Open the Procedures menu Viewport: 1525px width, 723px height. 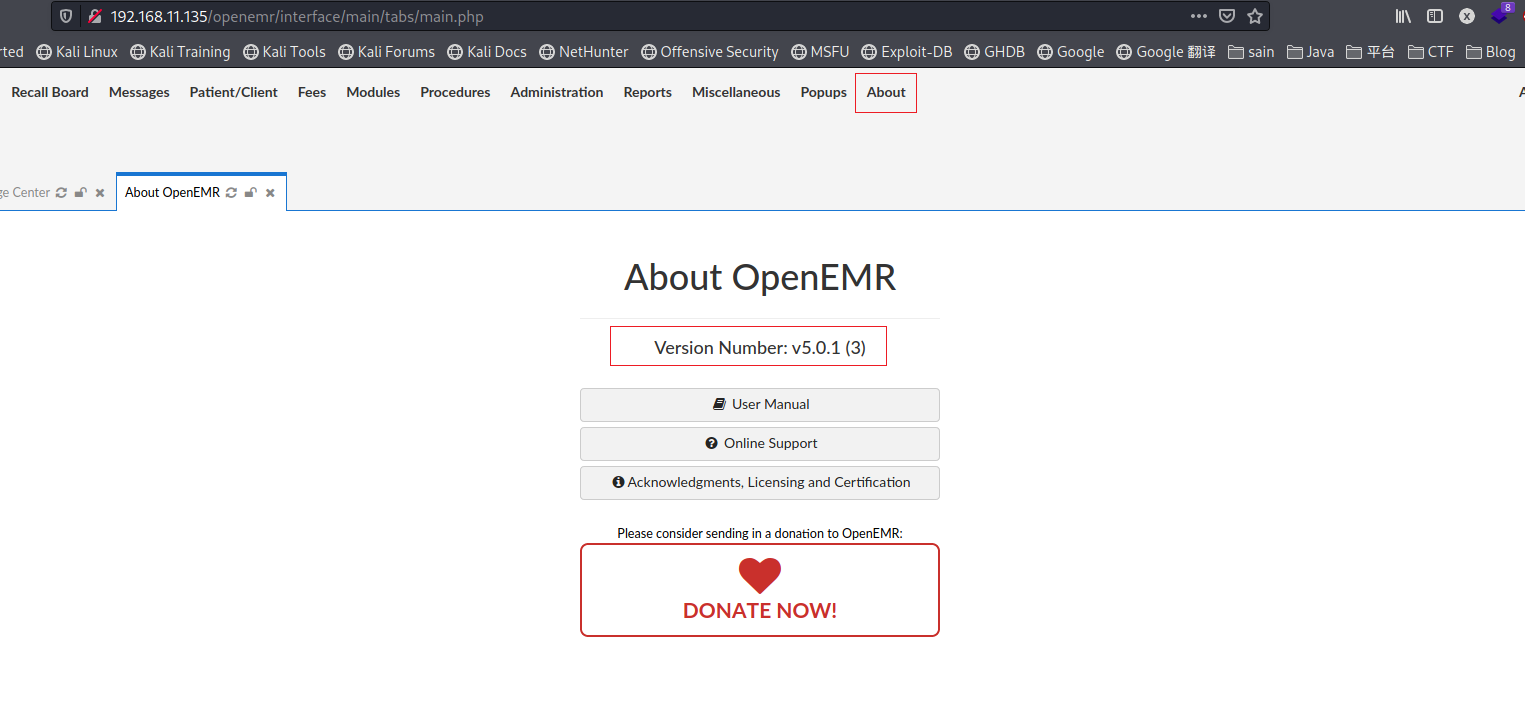tap(455, 92)
